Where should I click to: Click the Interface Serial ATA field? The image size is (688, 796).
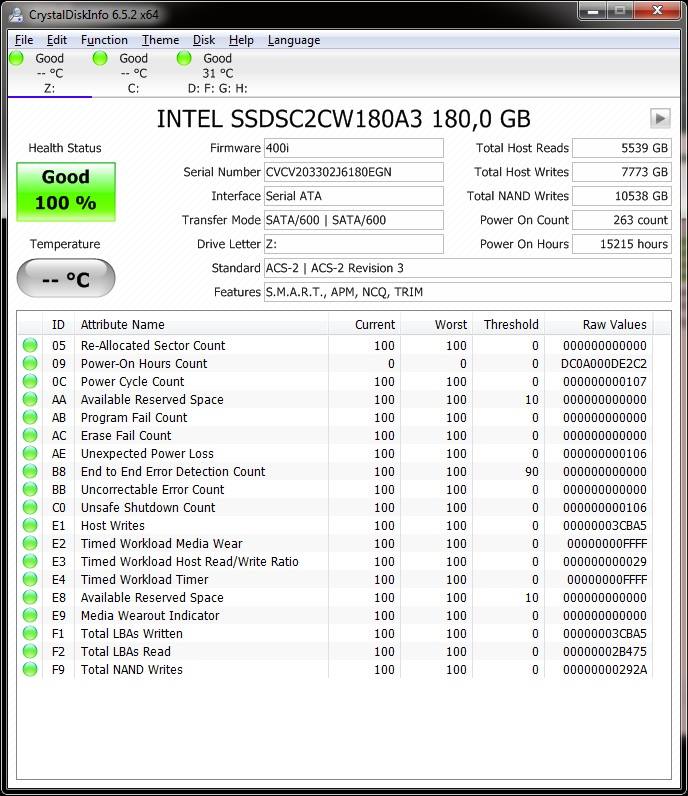353,196
